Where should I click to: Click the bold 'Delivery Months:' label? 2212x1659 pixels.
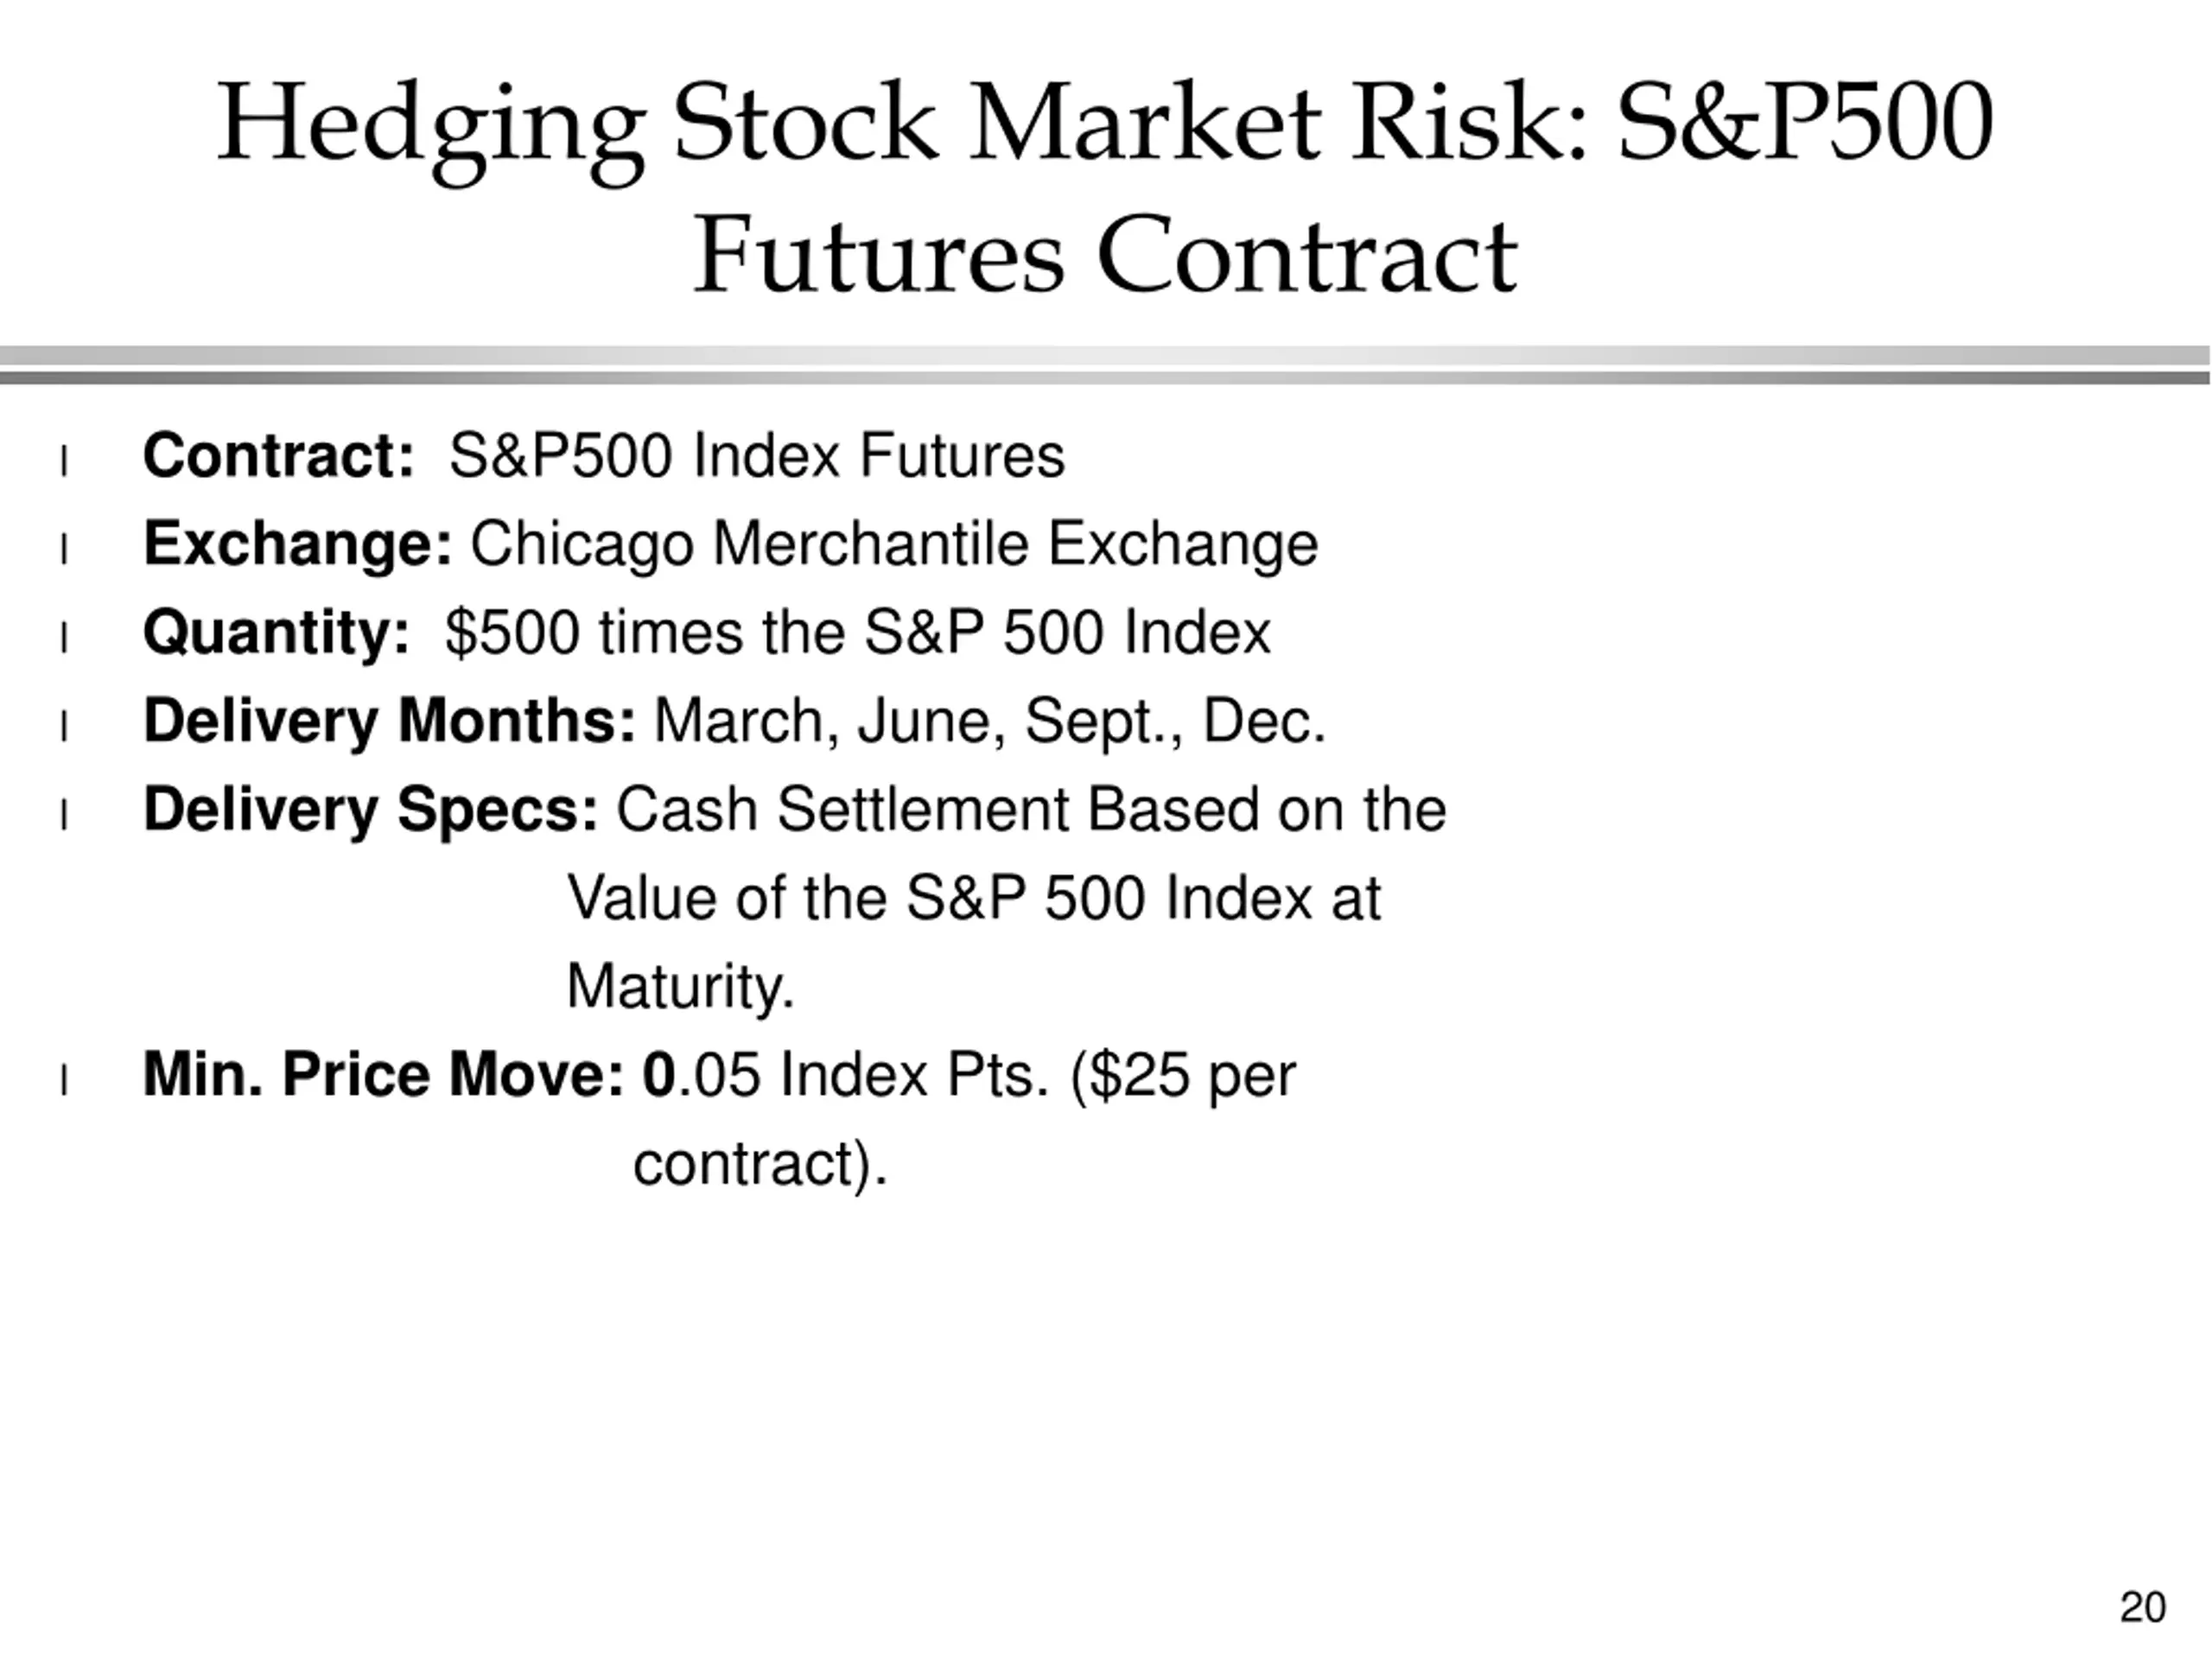(x=389, y=721)
